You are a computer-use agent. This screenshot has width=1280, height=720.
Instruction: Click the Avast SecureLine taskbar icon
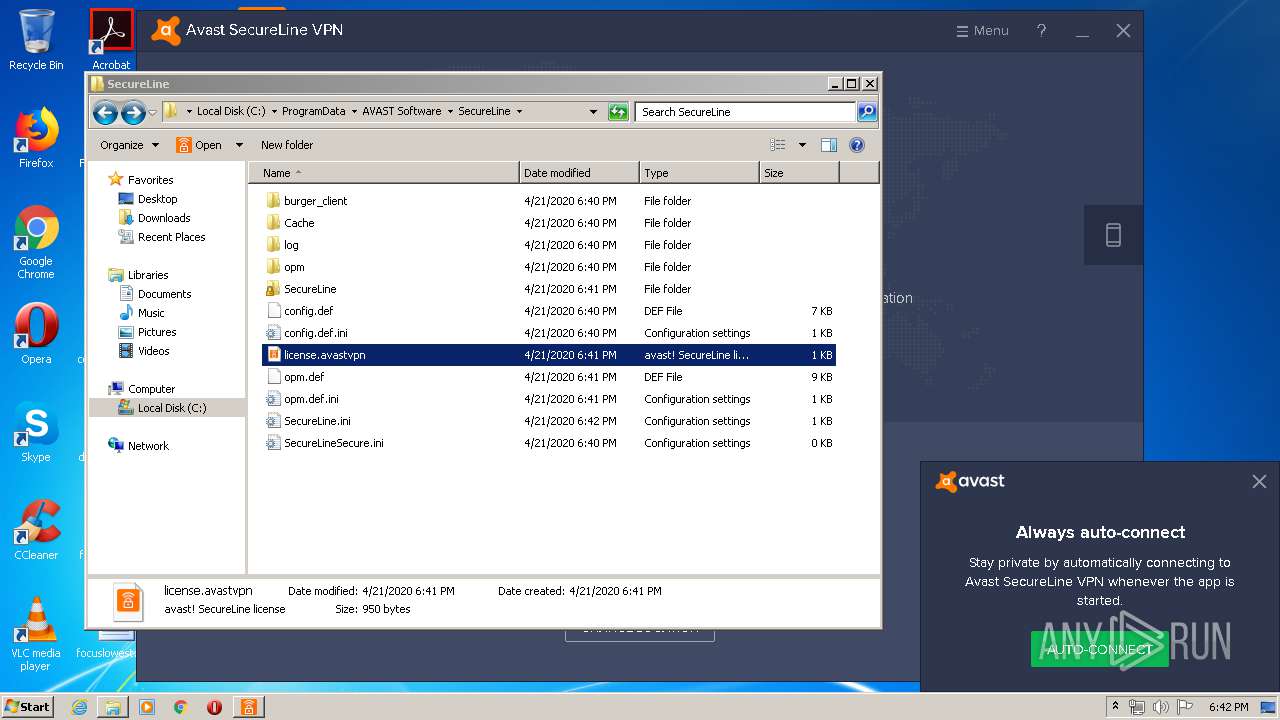[x=248, y=707]
